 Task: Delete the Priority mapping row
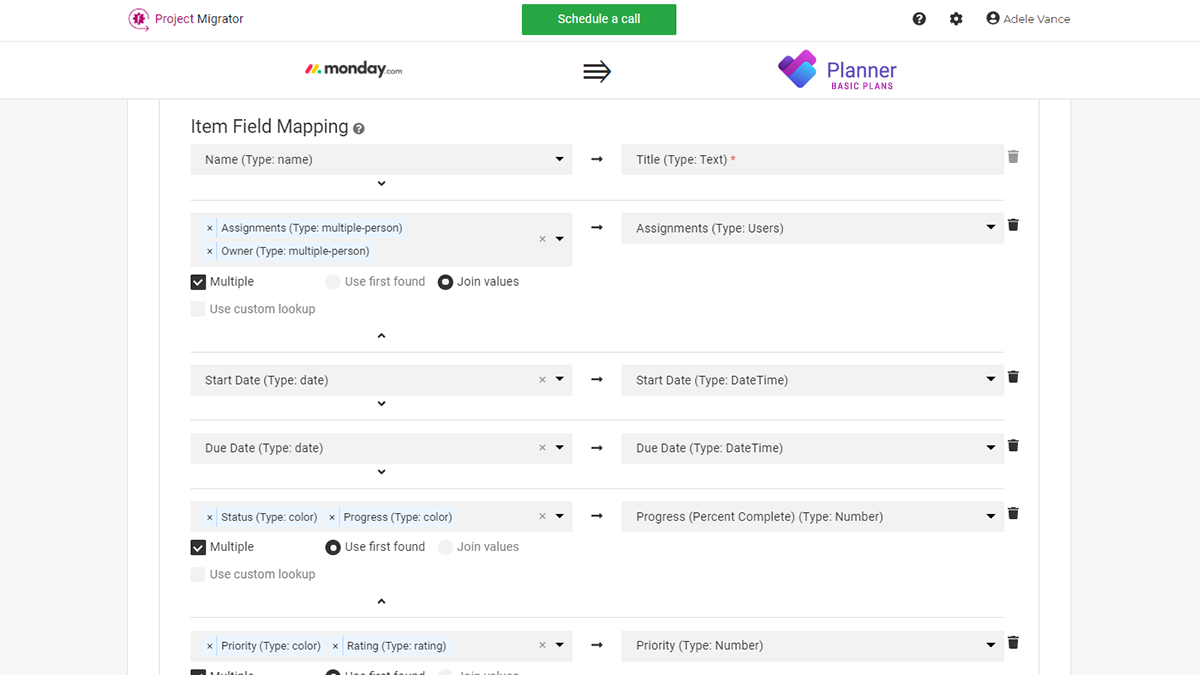click(x=1013, y=643)
